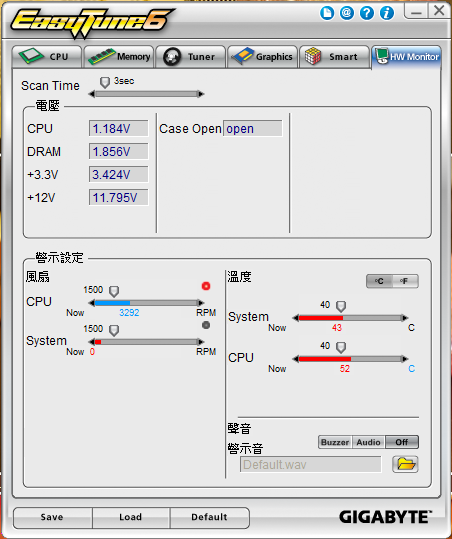
Task: Click the Default.wav file field
Action: pos(311,465)
